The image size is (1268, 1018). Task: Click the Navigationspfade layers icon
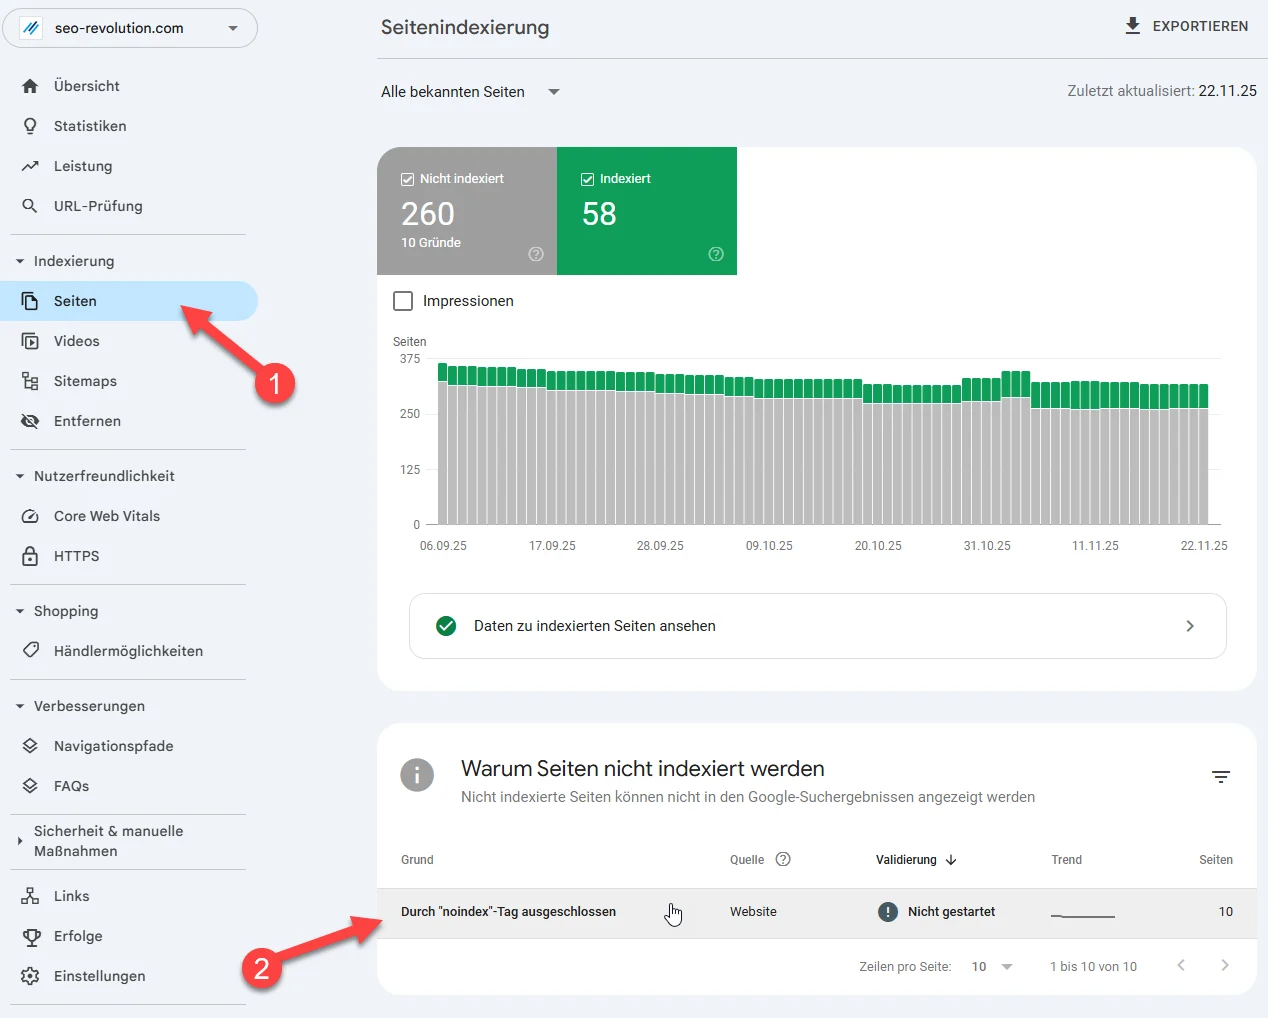[30, 746]
